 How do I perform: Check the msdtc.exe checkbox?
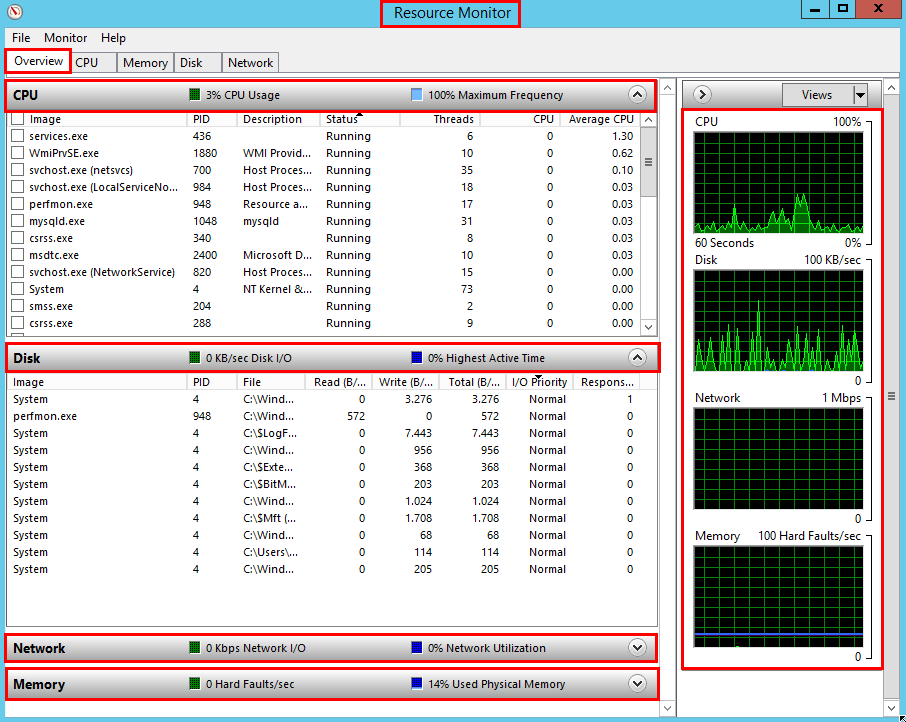click(x=17, y=255)
